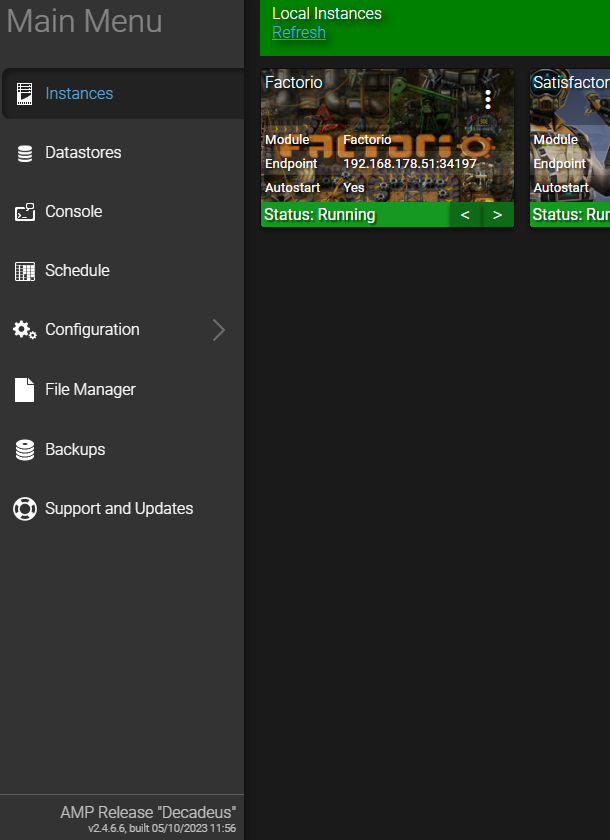
Task: Open the Configuration menu label
Action: click(92, 329)
